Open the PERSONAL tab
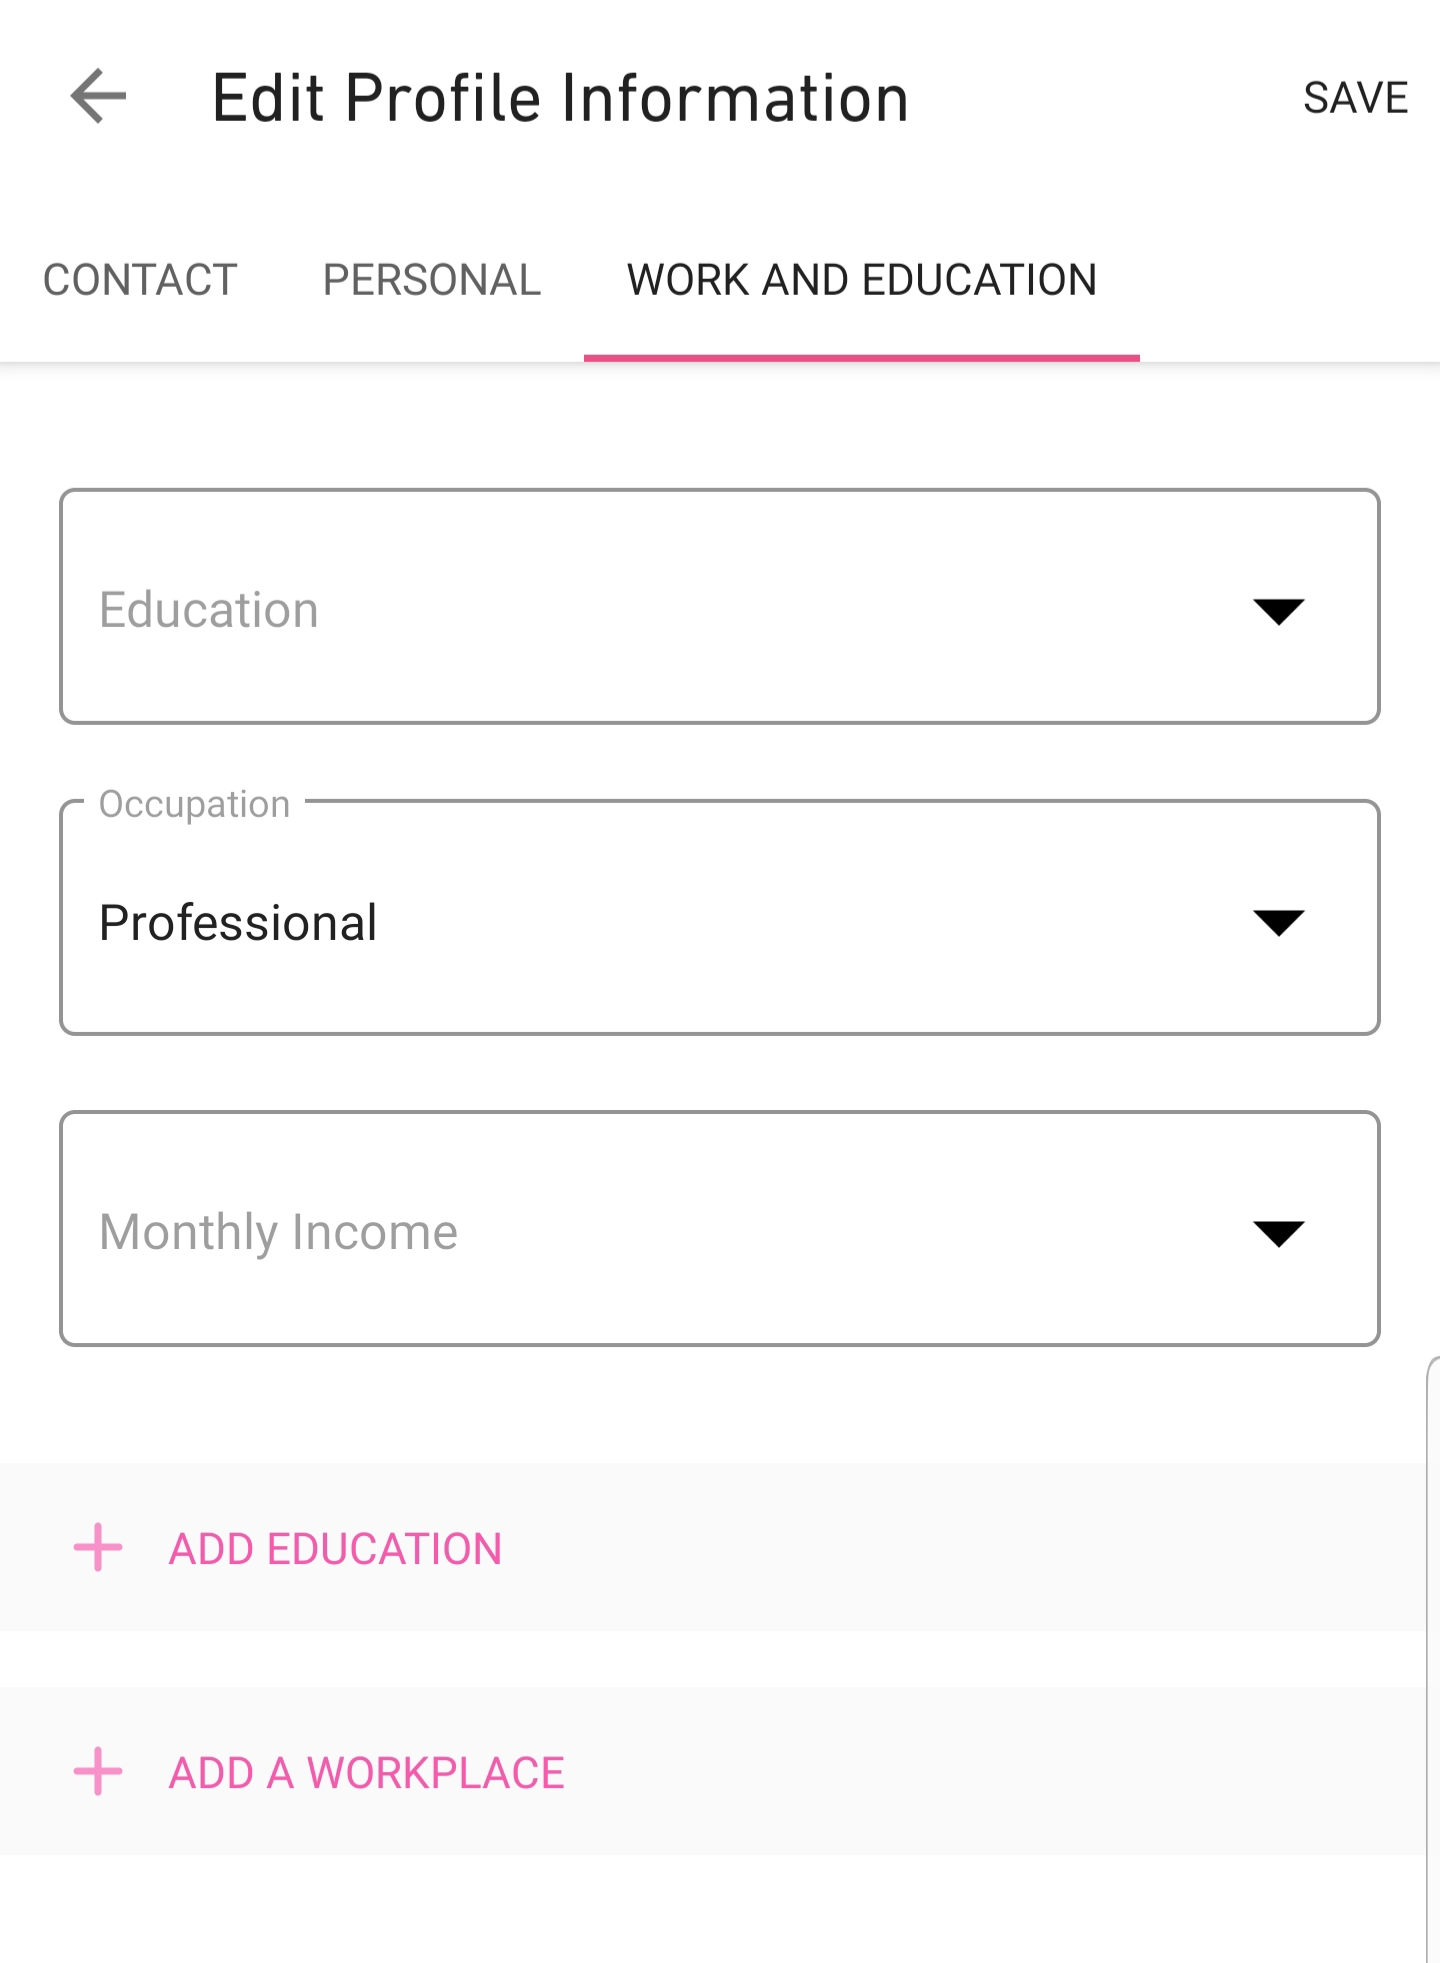The image size is (1440, 1963). tap(431, 280)
